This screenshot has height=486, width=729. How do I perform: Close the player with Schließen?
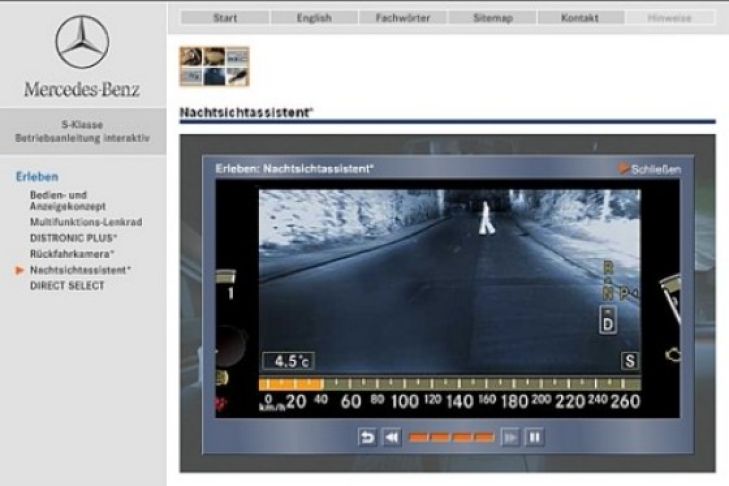pyautogui.click(x=649, y=169)
